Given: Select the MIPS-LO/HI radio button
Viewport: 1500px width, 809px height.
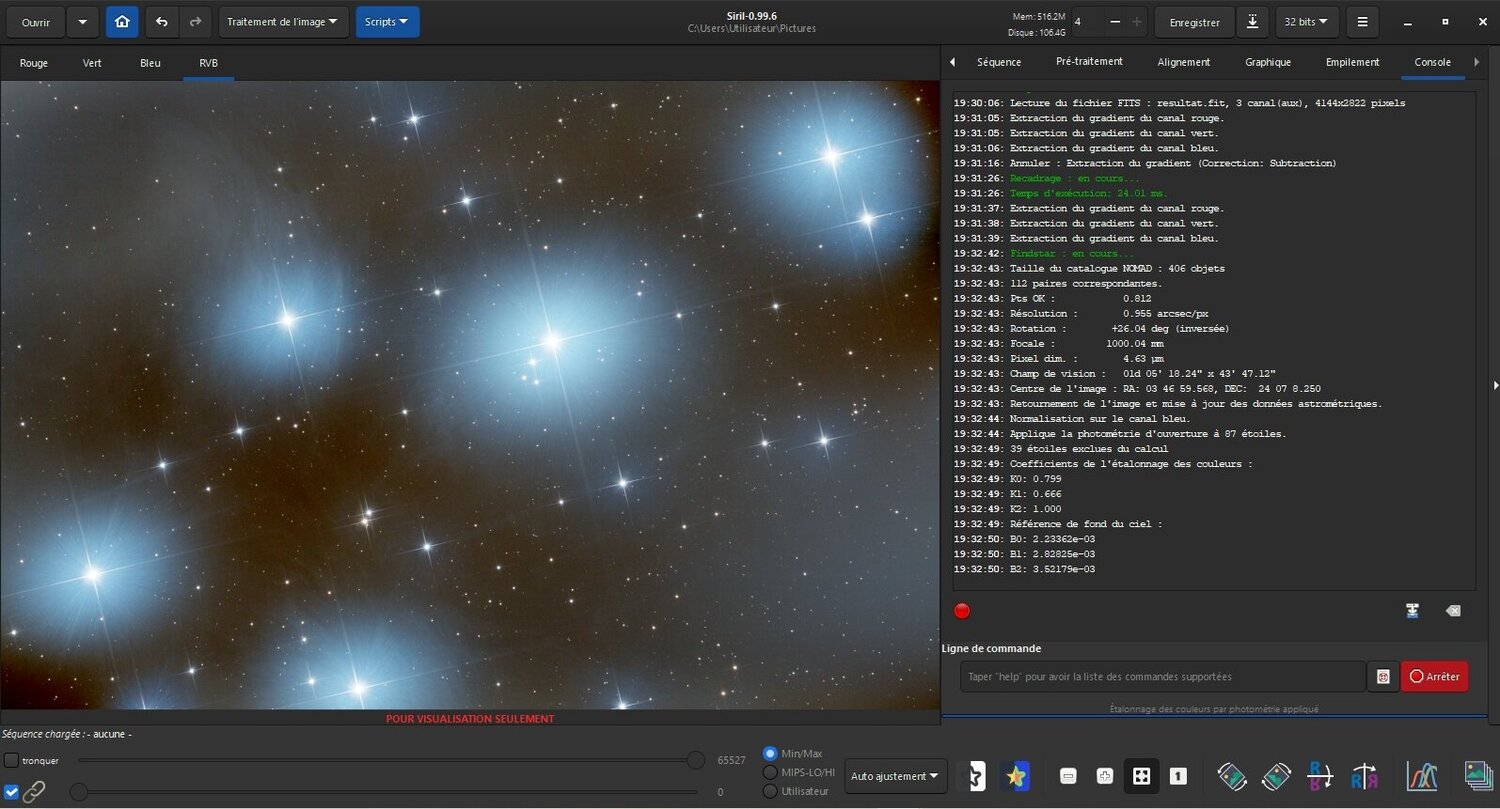Looking at the screenshot, I should pyautogui.click(x=770, y=771).
